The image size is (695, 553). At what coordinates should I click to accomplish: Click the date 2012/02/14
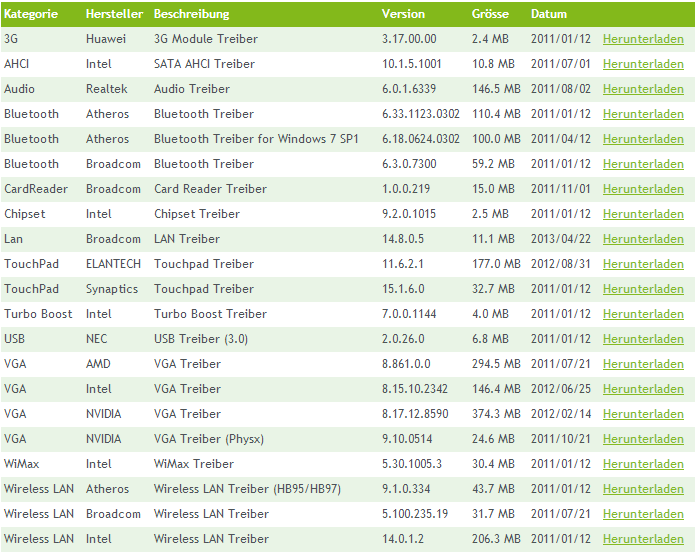click(x=561, y=414)
